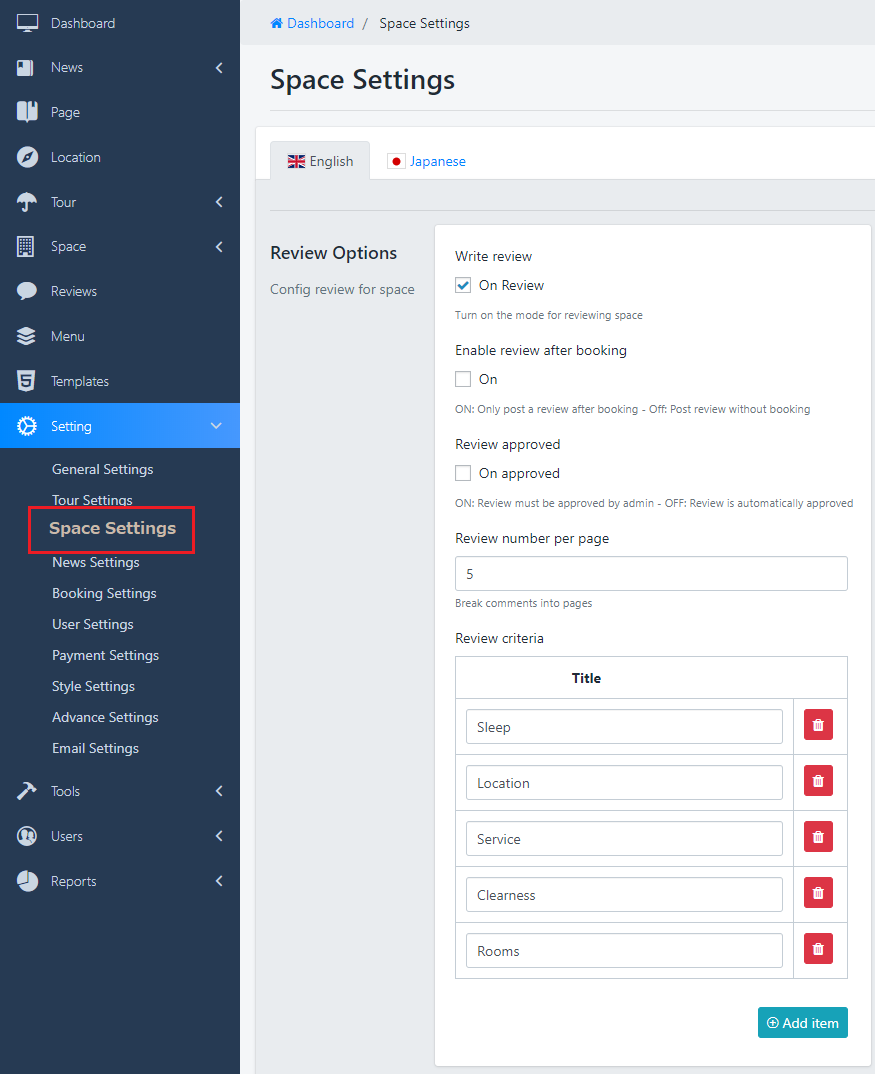Click the Service criteria title field
Image resolution: width=875 pixels, height=1074 pixels.
pos(624,839)
